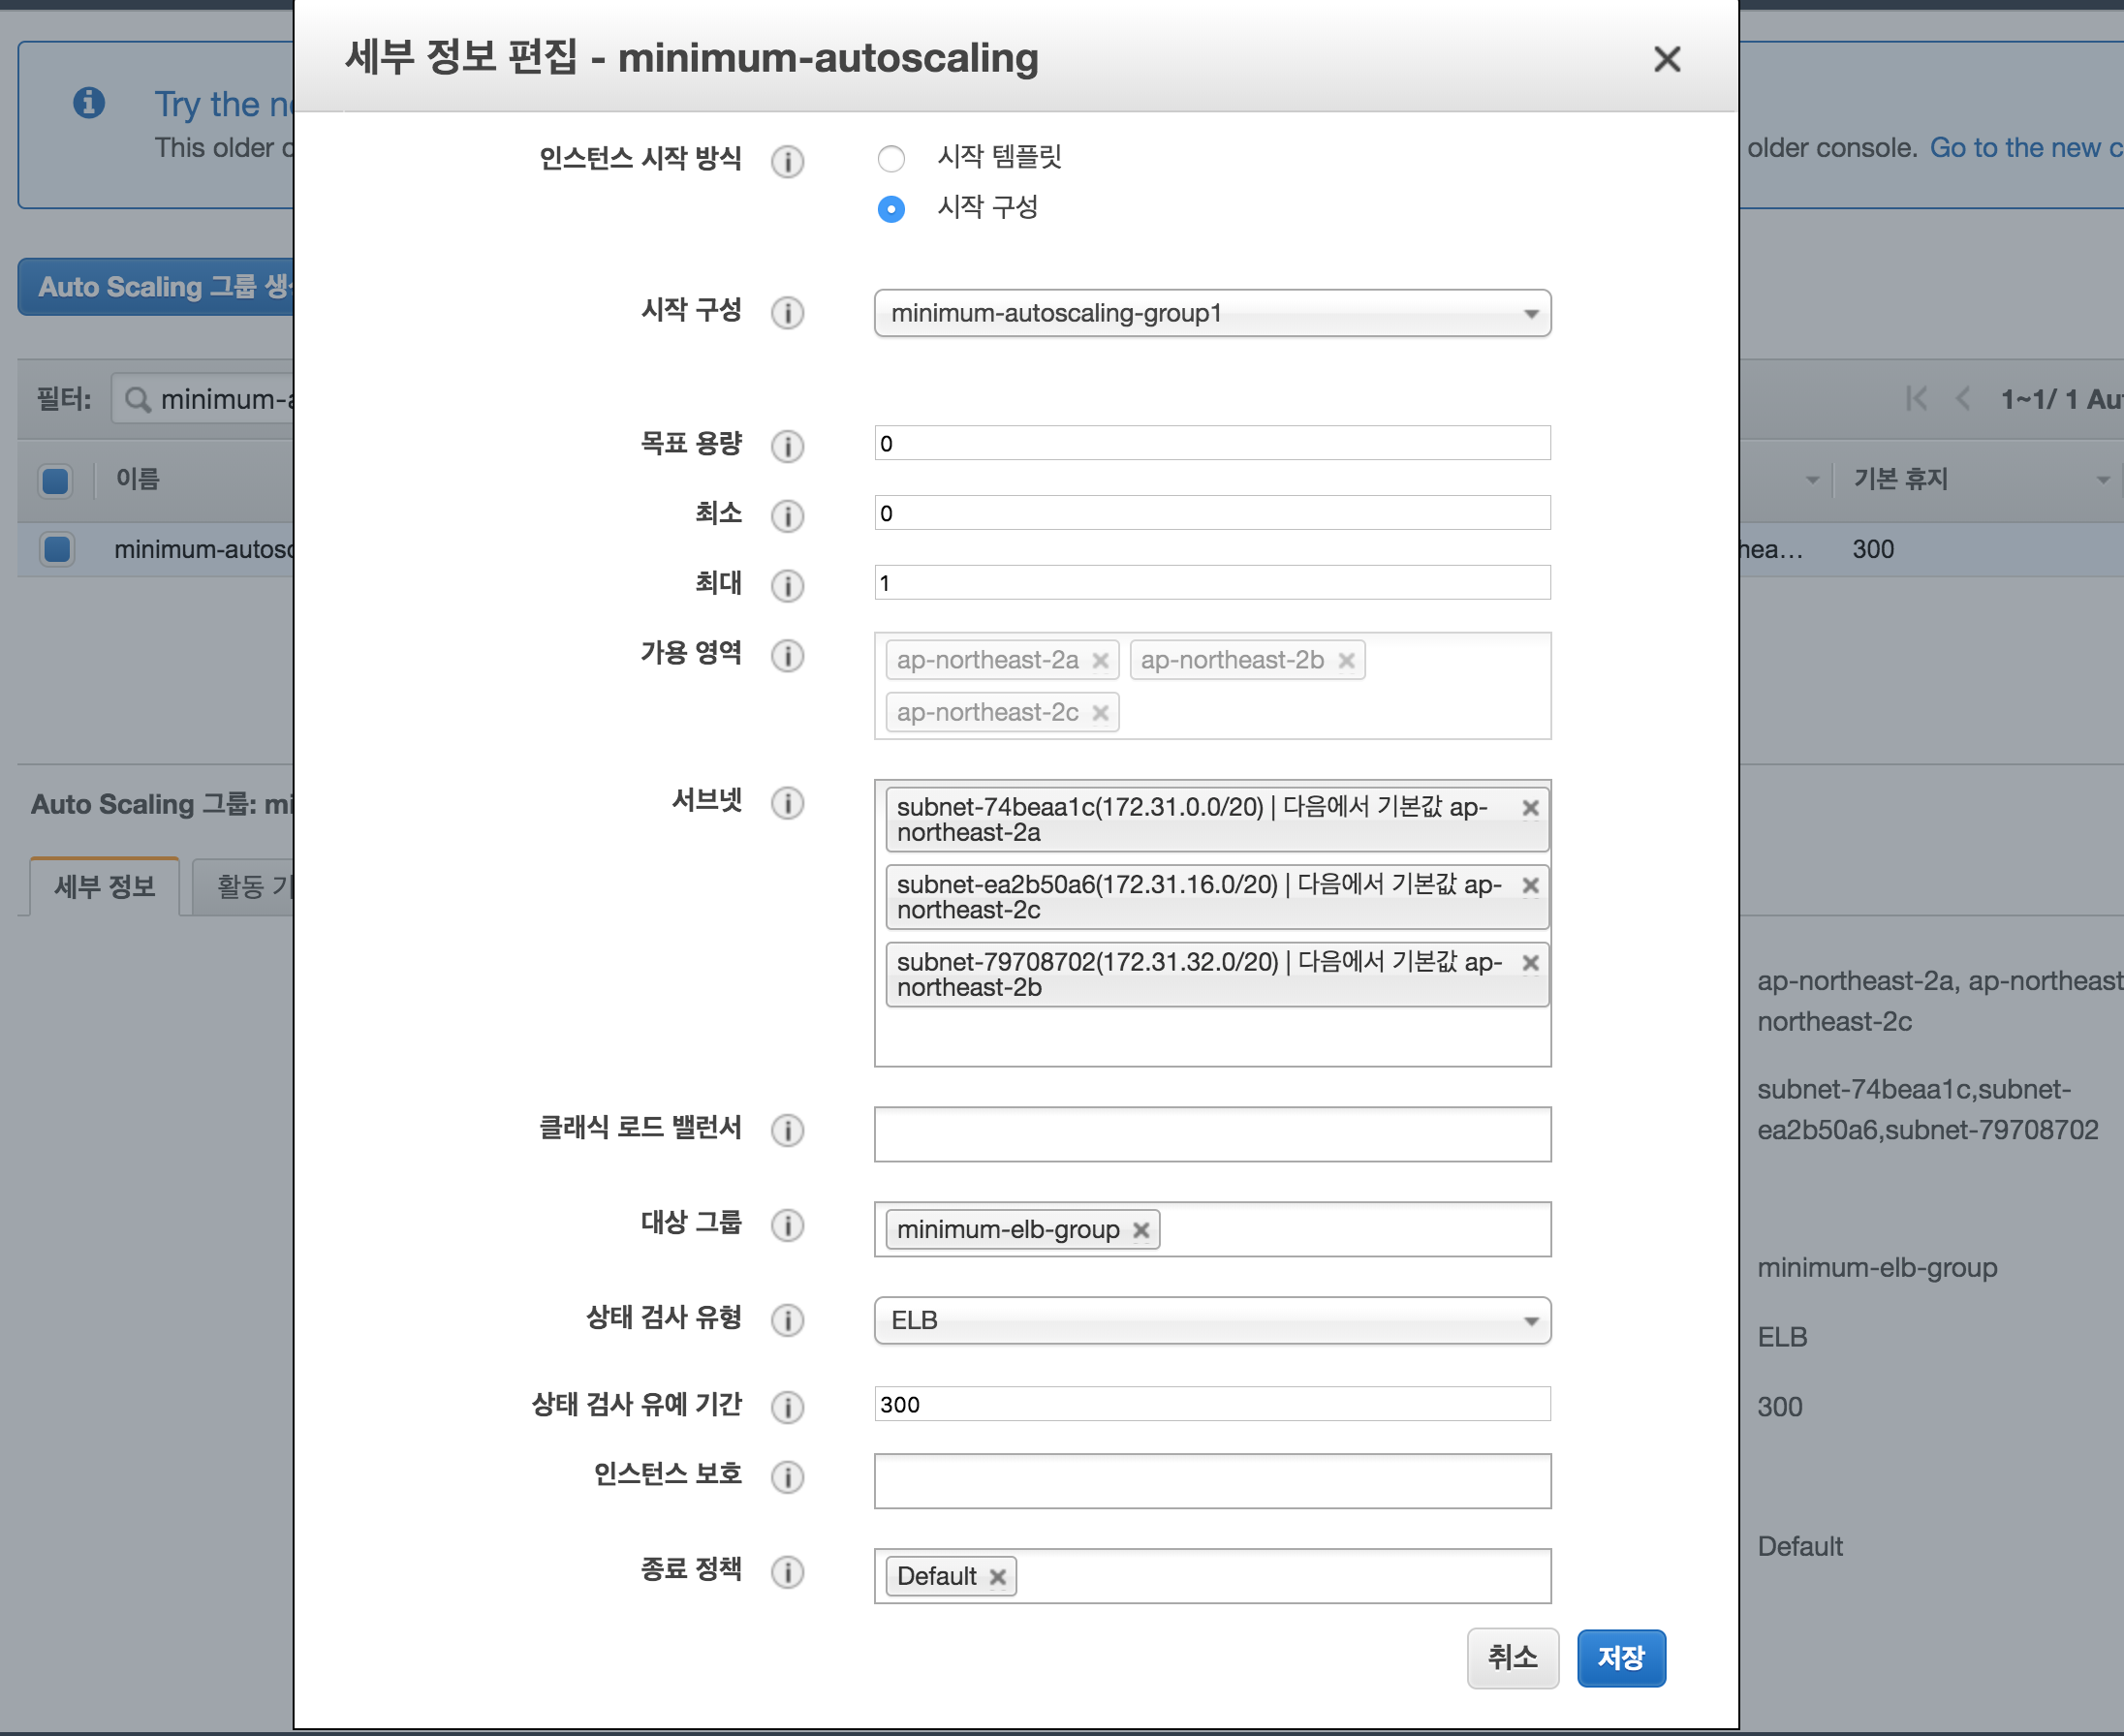Show info tooltip for 대상 그룹

[787, 1225]
